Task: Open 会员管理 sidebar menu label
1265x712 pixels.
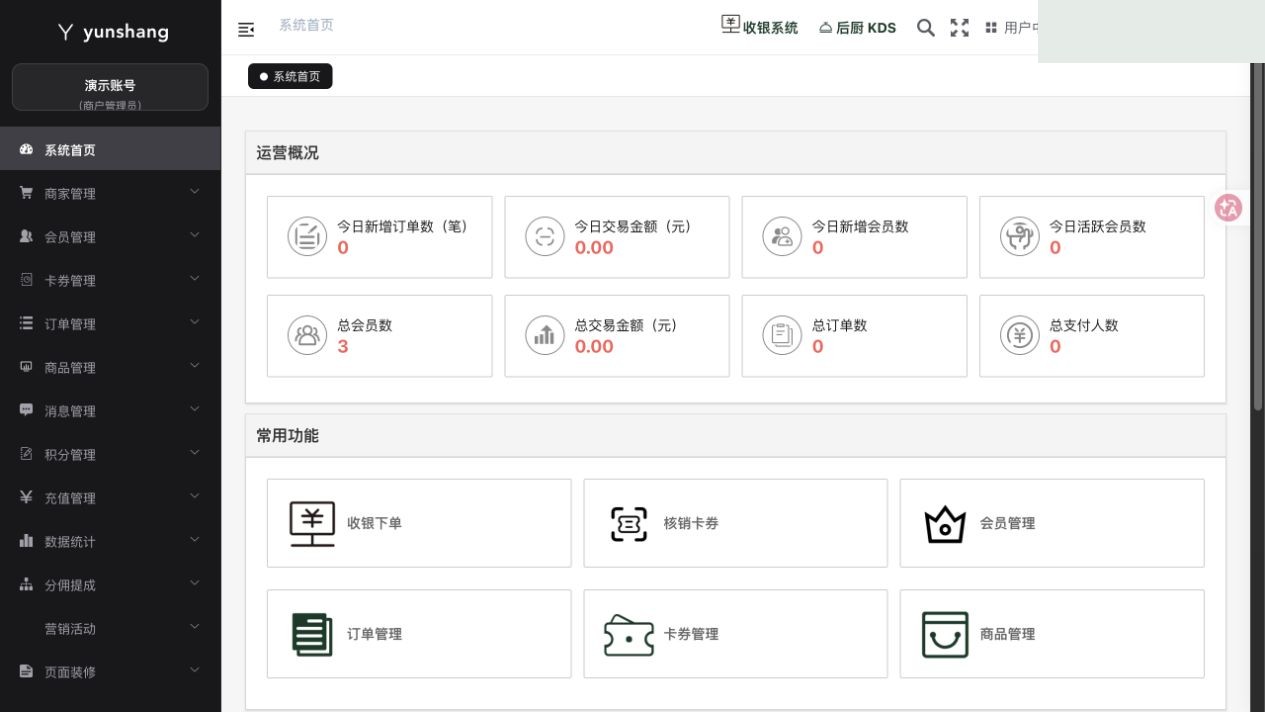Action: point(70,237)
